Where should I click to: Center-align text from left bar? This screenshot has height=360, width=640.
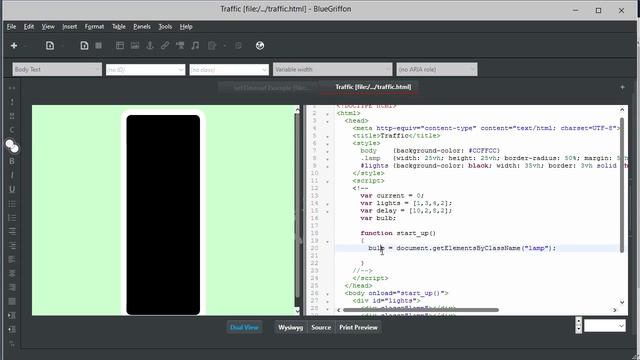point(12,273)
